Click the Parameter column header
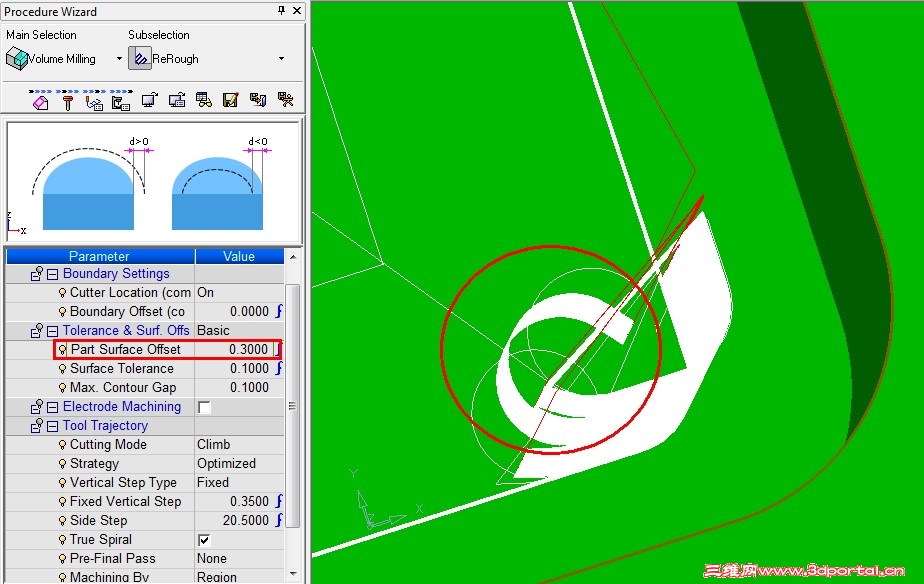The height and width of the screenshot is (584, 924). pyautogui.click(x=100, y=256)
